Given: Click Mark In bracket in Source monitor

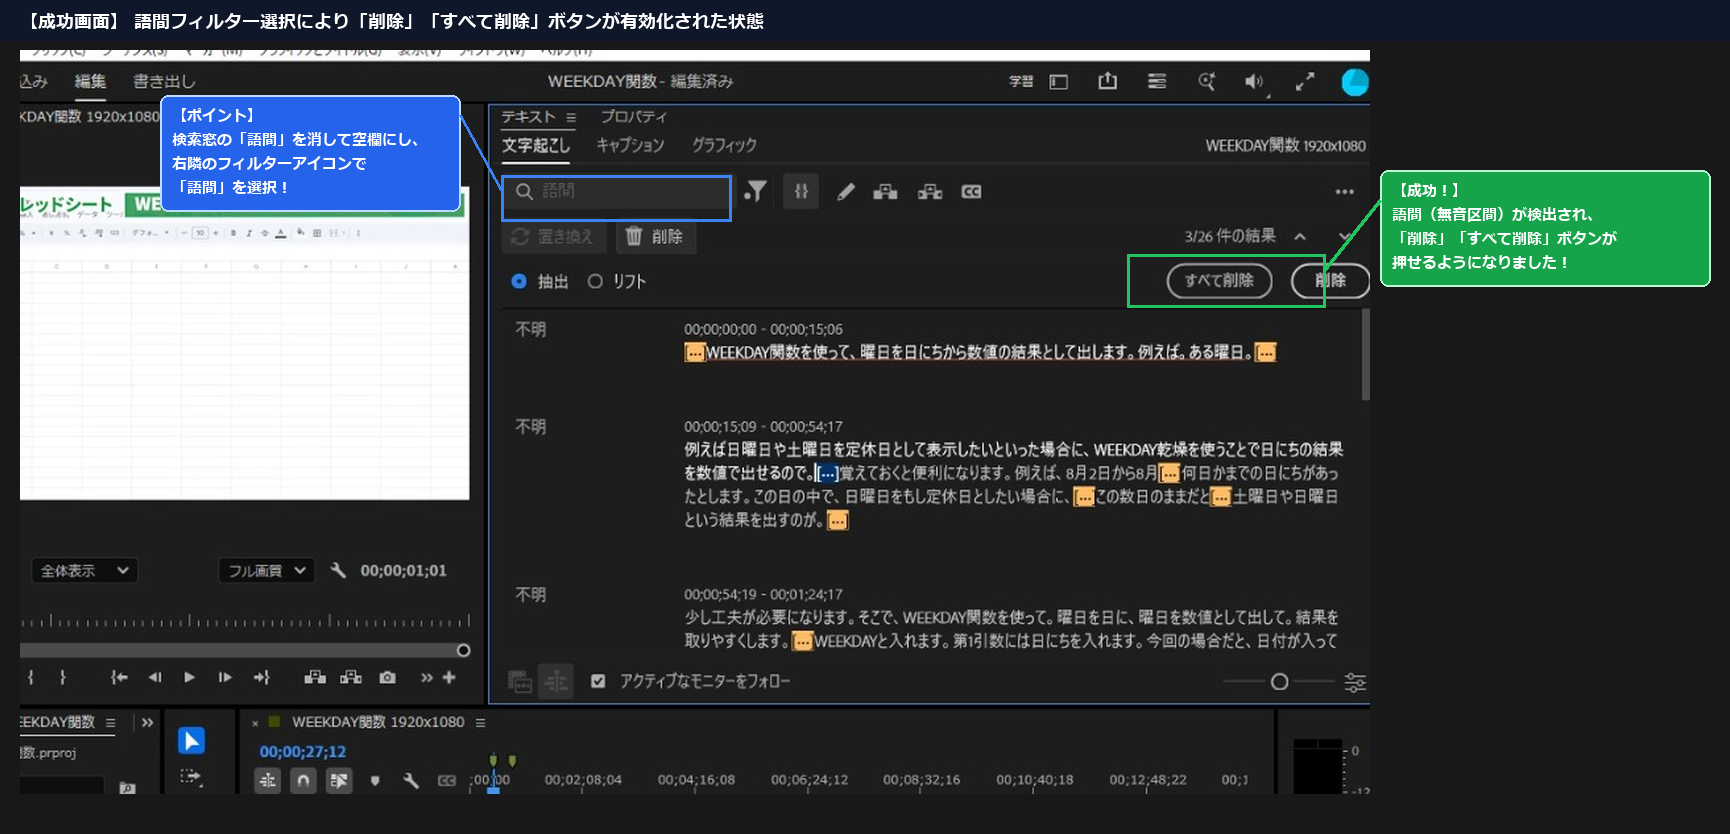Looking at the screenshot, I should coord(31,678).
